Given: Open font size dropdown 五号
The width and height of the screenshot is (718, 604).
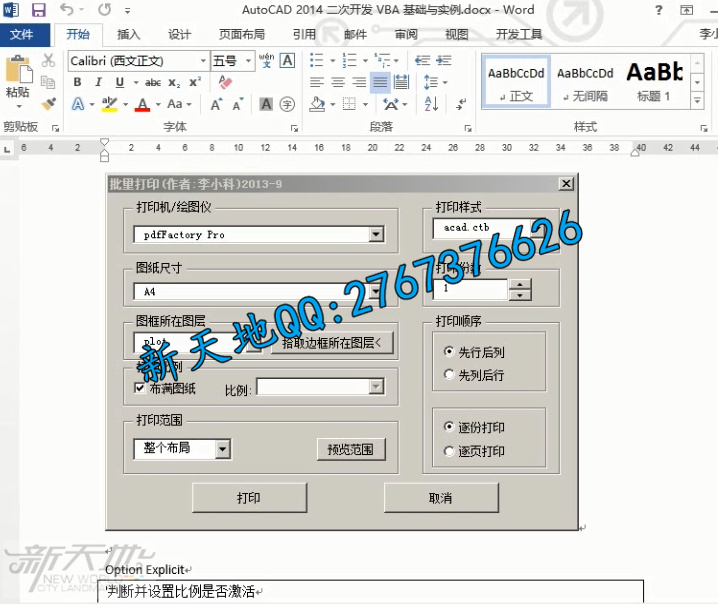Looking at the screenshot, I should coord(248,61).
